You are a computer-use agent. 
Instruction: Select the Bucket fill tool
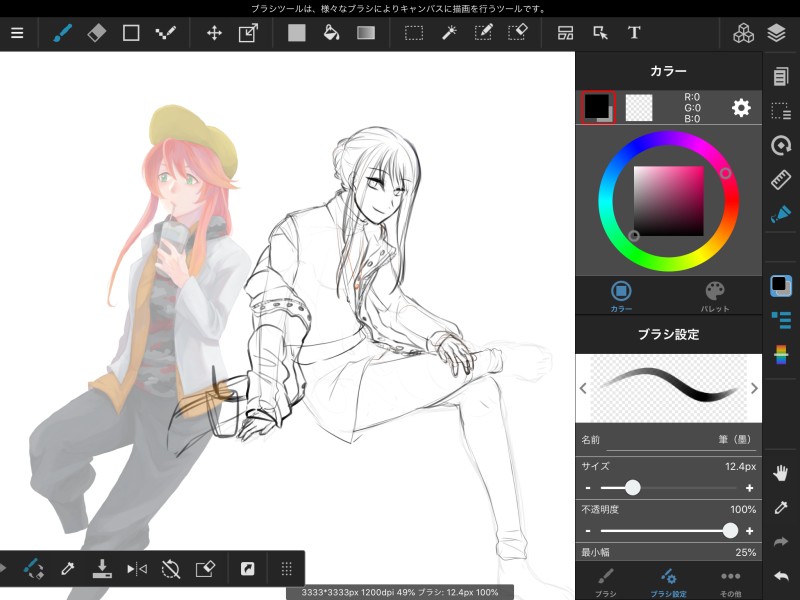(331, 32)
